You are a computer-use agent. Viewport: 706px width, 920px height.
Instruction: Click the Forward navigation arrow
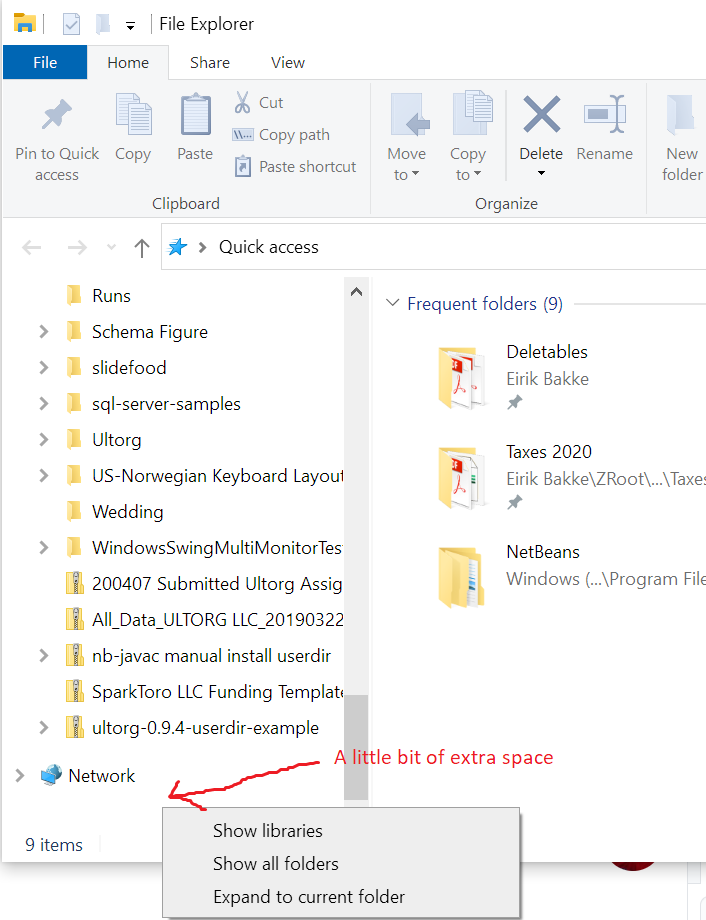pyautogui.click(x=77, y=248)
